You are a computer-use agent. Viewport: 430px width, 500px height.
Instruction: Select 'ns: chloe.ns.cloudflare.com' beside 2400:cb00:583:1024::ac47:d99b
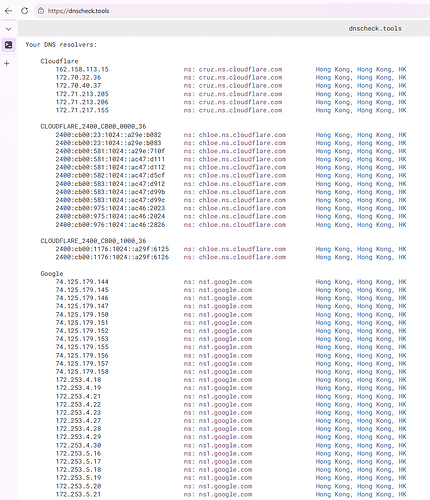coord(235,192)
